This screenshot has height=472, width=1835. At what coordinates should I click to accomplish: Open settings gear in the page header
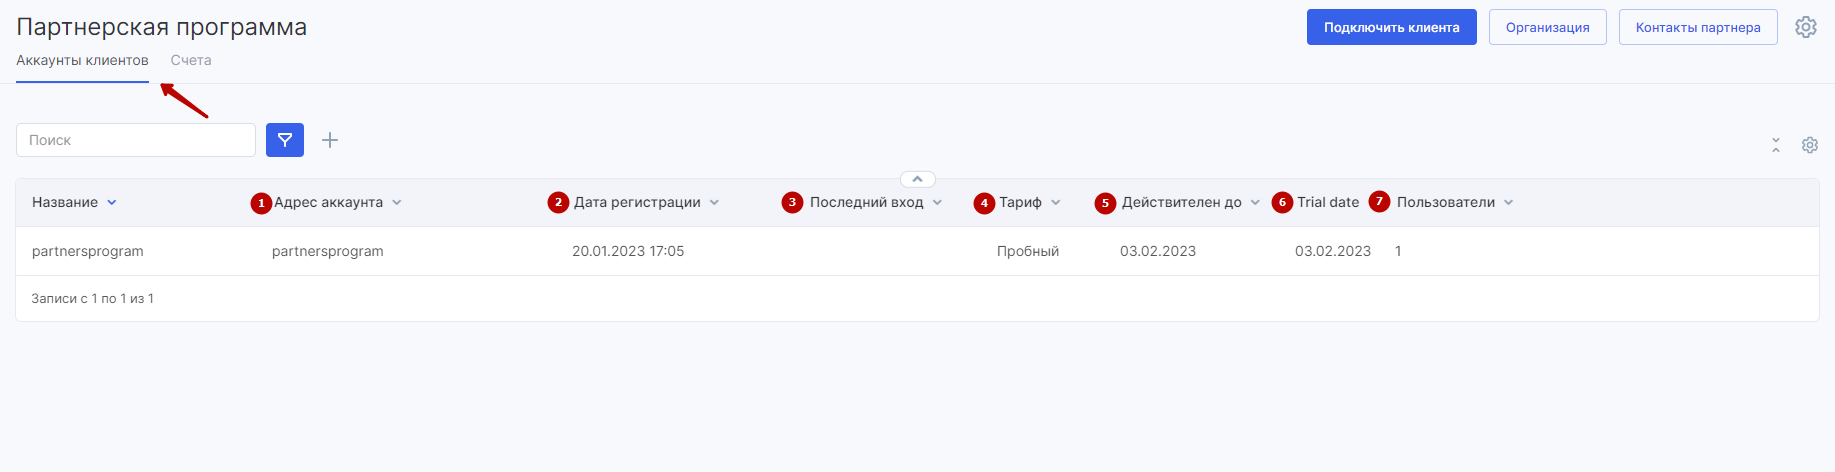[x=1806, y=27]
